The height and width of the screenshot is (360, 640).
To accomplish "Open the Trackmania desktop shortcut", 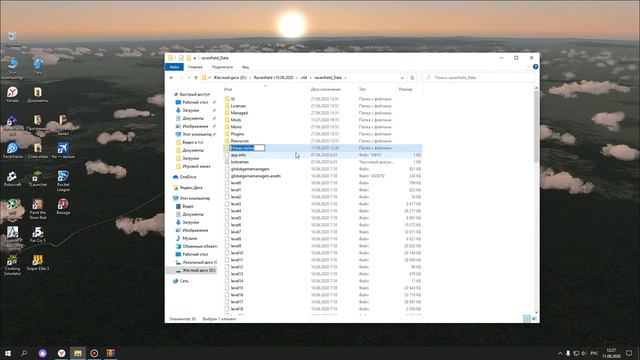I will 12,150.
